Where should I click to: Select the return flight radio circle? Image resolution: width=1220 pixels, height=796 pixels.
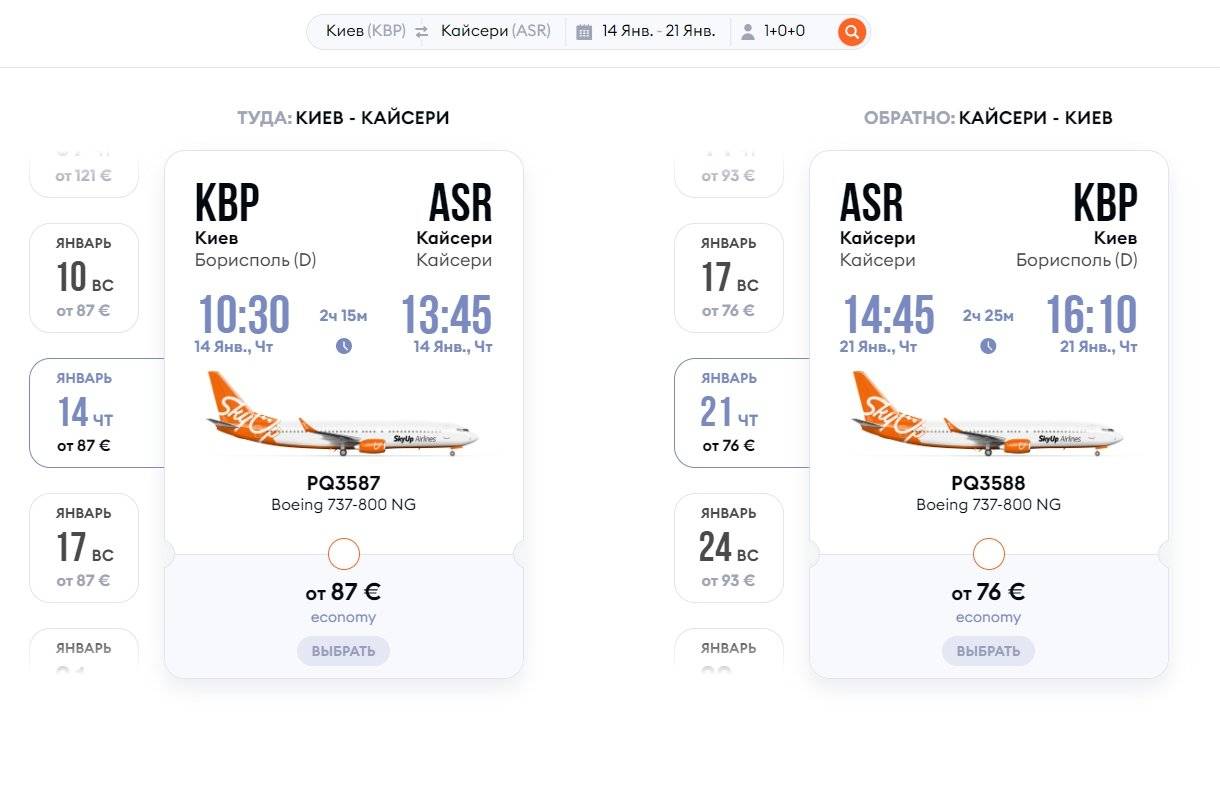pyautogui.click(x=989, y=553)
